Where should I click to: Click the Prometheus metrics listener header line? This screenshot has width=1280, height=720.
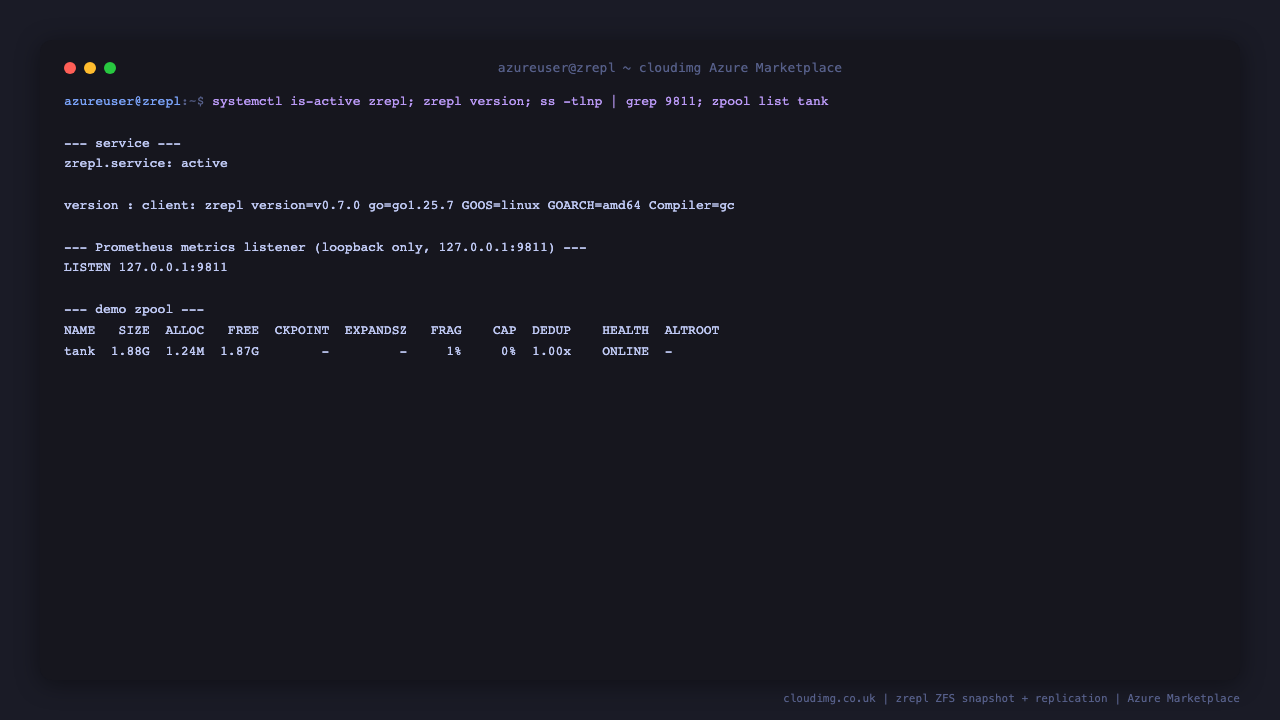(x=325, y=247)
